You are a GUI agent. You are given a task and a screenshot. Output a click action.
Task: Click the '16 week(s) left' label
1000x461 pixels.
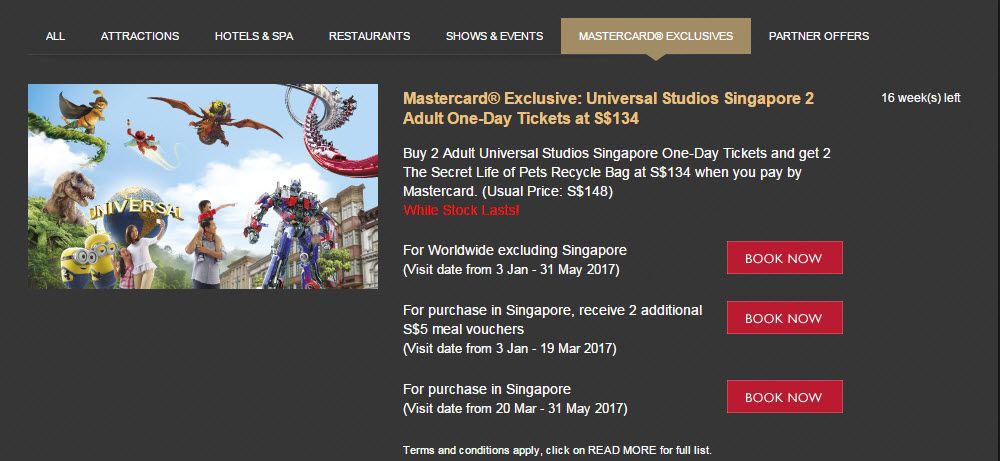coord(920,98)
